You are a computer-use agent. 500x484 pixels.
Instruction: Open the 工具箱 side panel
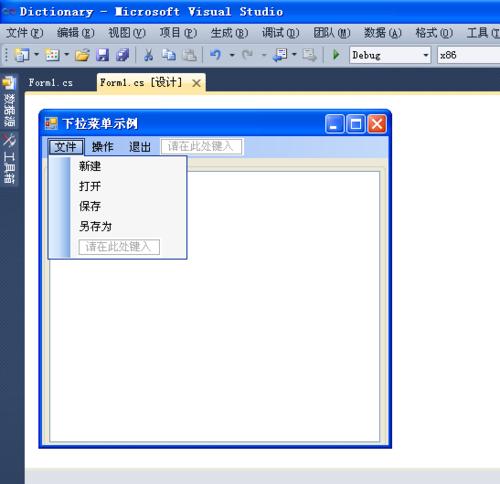(x=10, y=159)
